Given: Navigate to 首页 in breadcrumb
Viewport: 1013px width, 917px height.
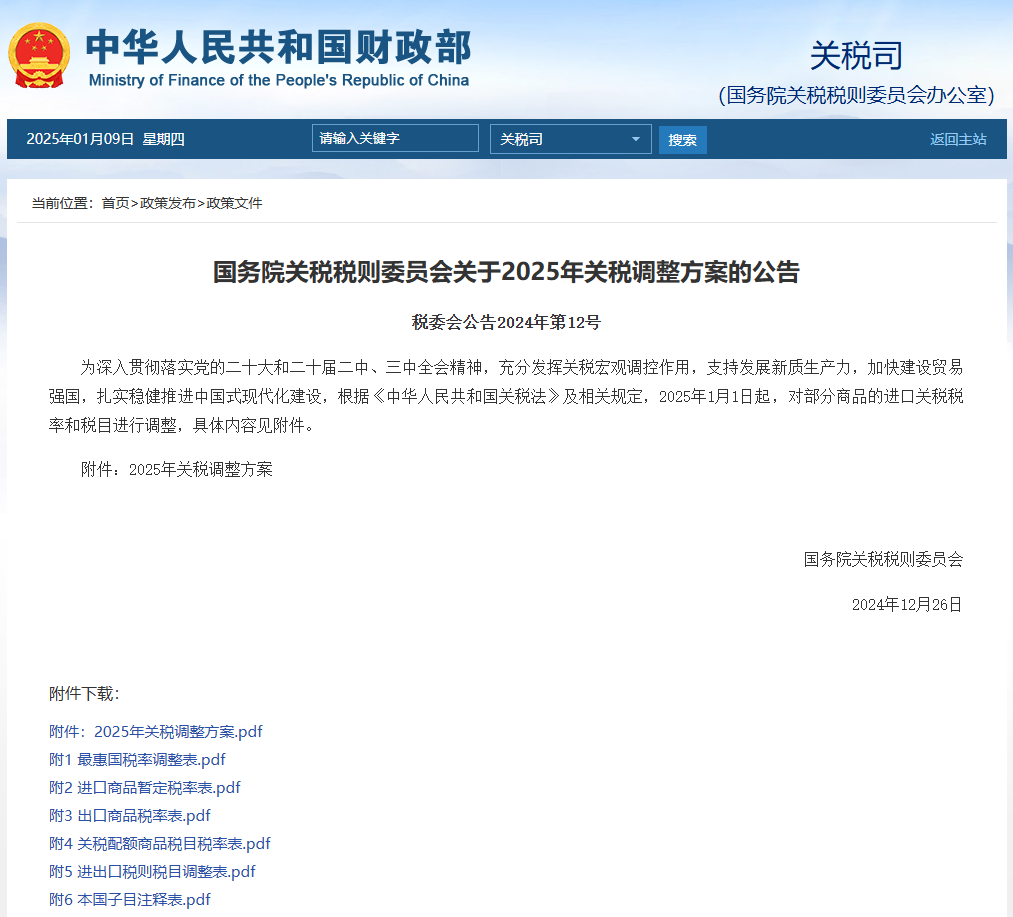Looking at the screenshot, I should tap(115, 203).
